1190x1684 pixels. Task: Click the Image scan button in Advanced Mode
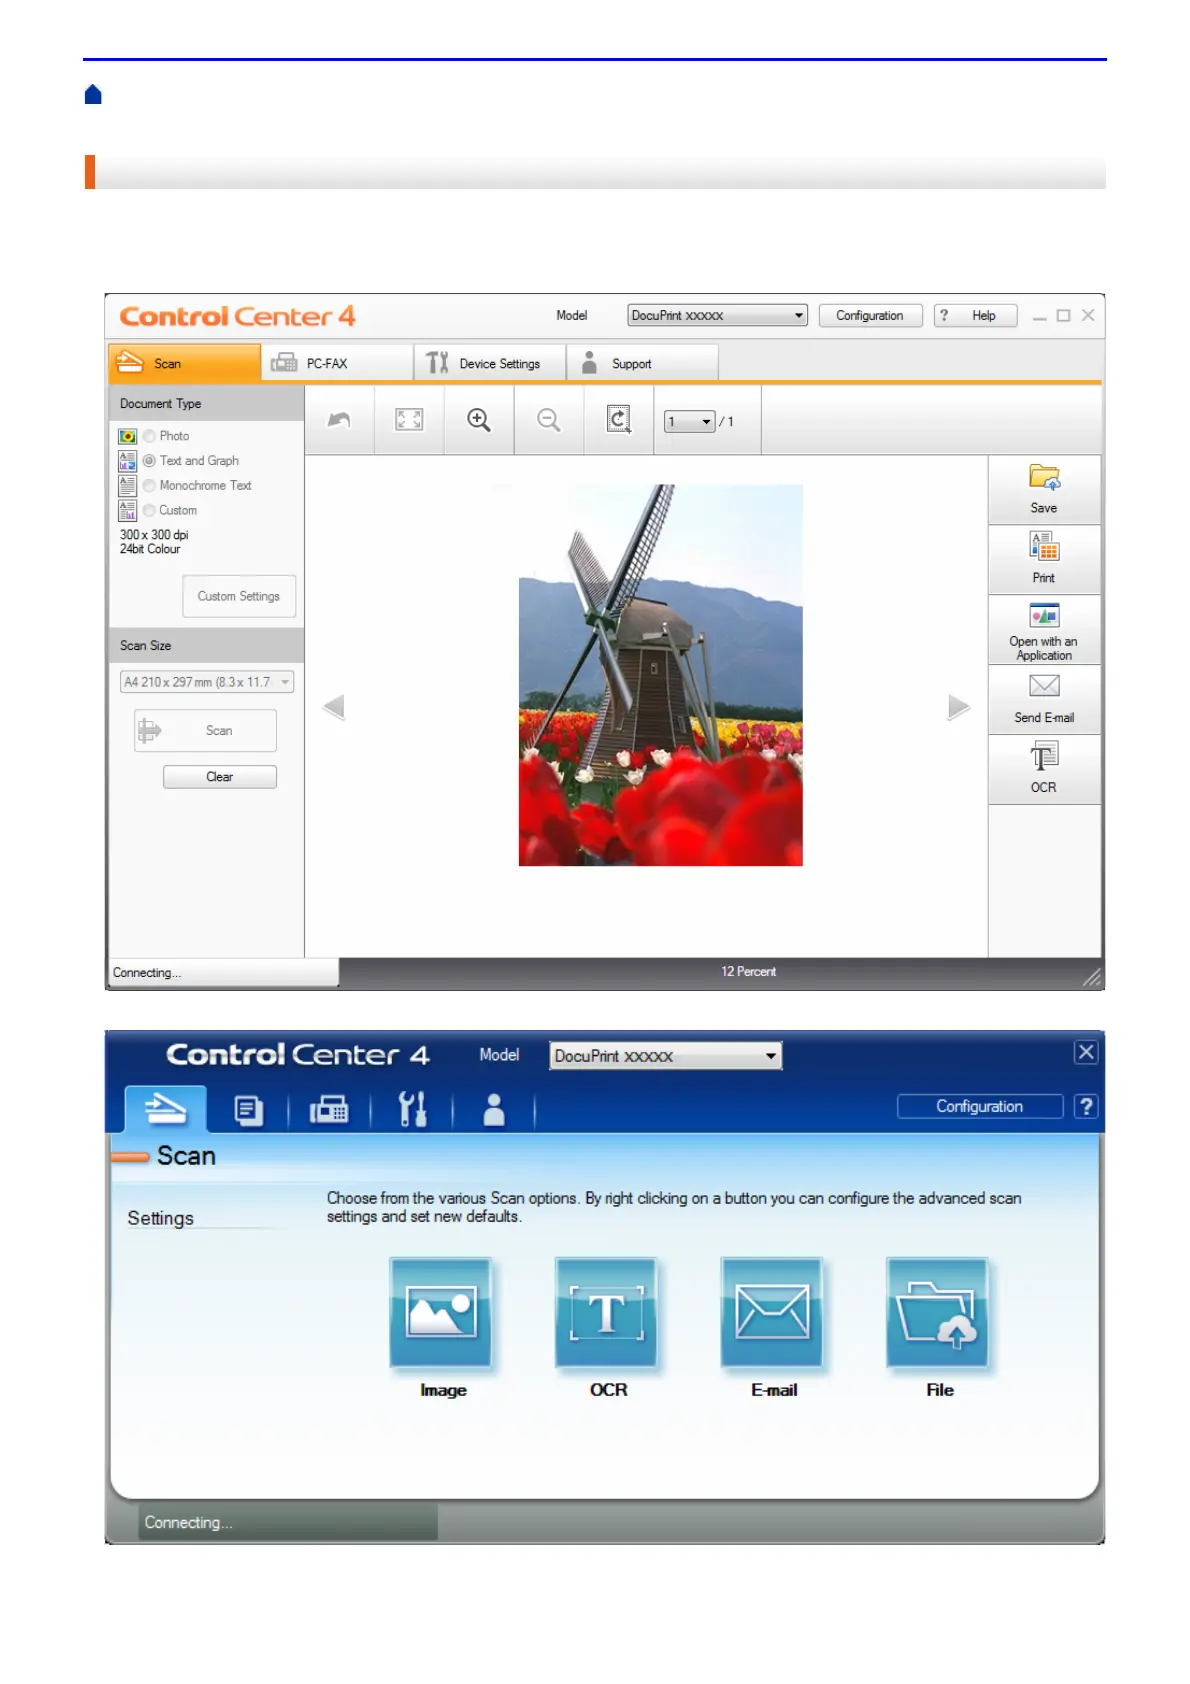[441, 1311]
